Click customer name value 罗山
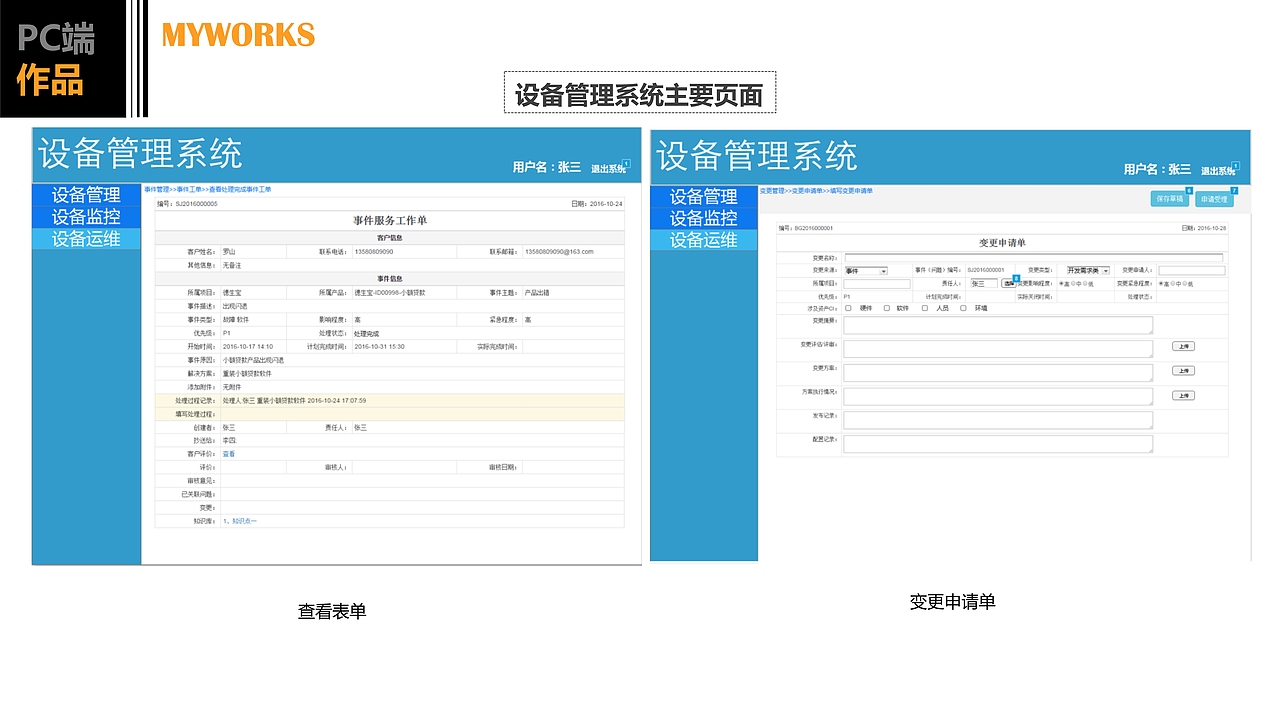Screen dimensions: 1280x720 (x=229, y=251)
